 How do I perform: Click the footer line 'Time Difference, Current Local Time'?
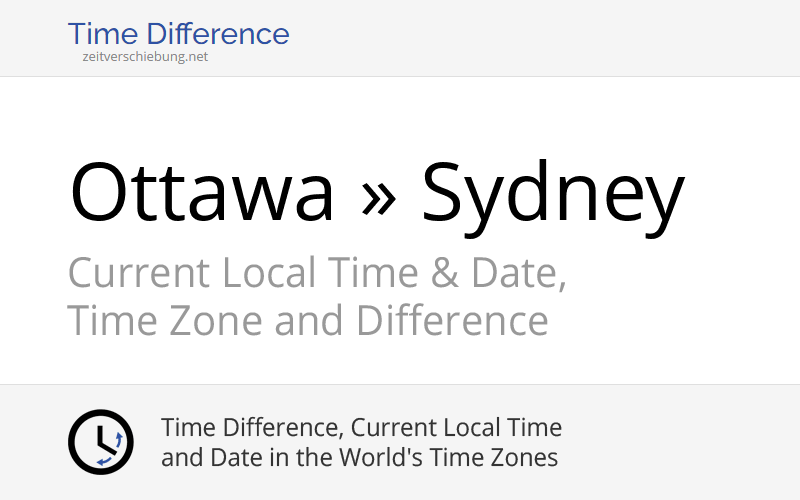361,428
